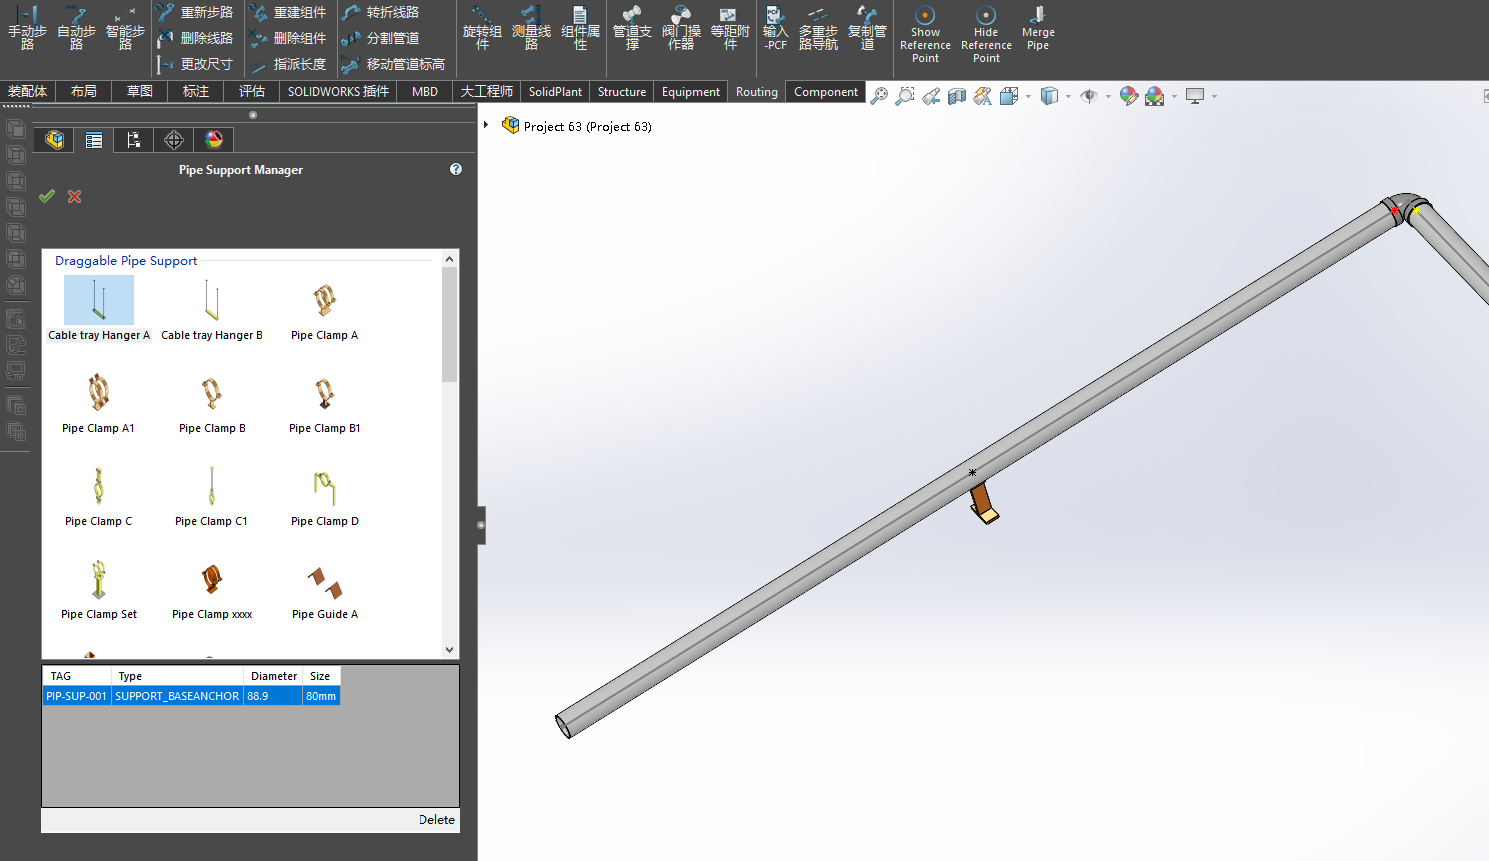
Task: Switch to the SOLIDWORKS 插件 tab
Action: click(338, 91)
